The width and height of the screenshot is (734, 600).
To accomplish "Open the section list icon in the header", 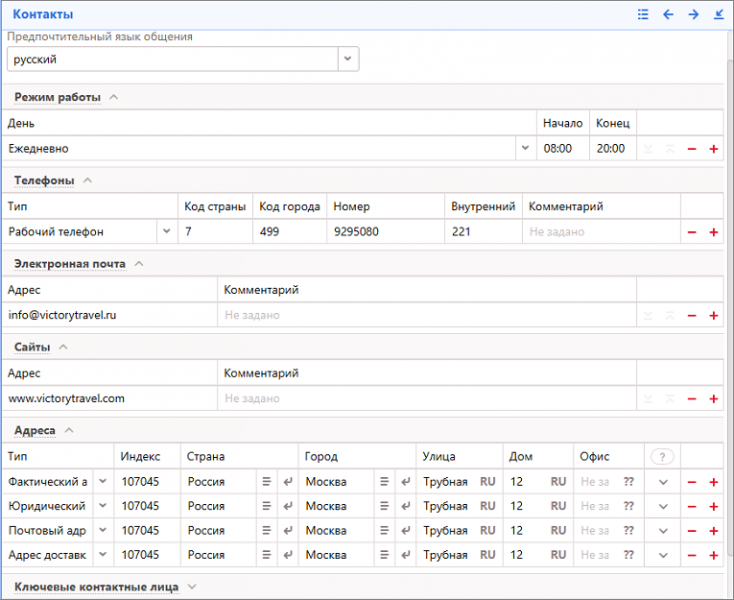I will click(643, 15).
